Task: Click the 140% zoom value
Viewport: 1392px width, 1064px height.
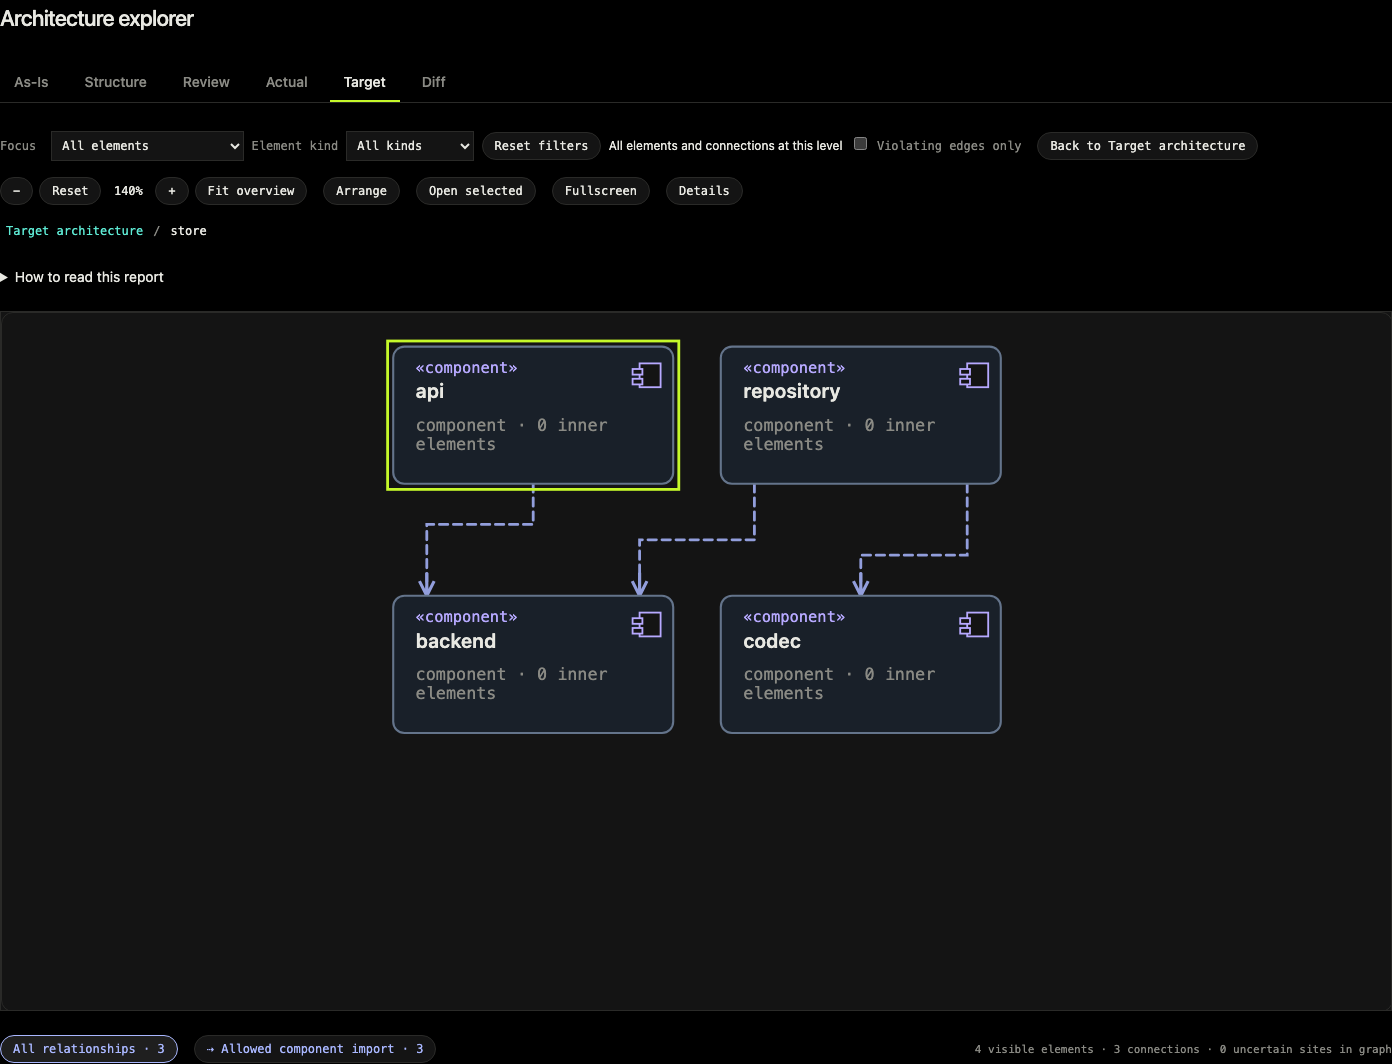Action: (x=128, y=191)
